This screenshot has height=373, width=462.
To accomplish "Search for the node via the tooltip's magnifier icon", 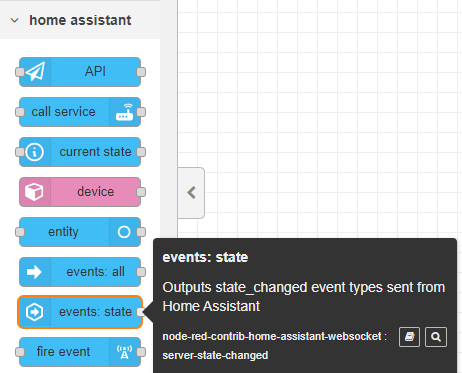I will 436,337.
